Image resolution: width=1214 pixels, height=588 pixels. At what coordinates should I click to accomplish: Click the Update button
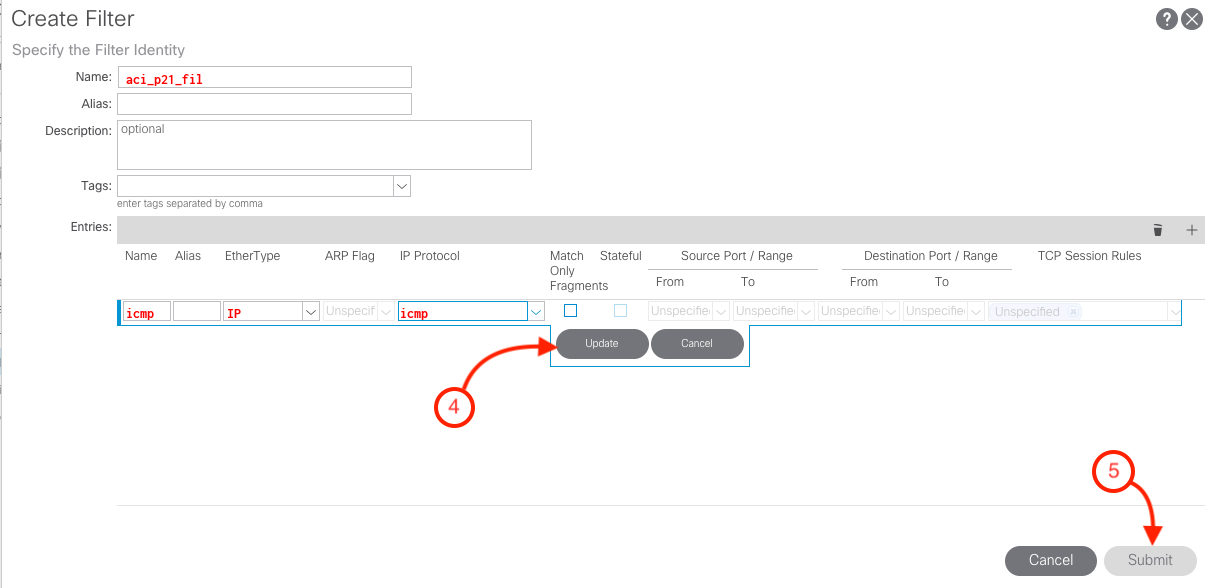tap(602, 344)
